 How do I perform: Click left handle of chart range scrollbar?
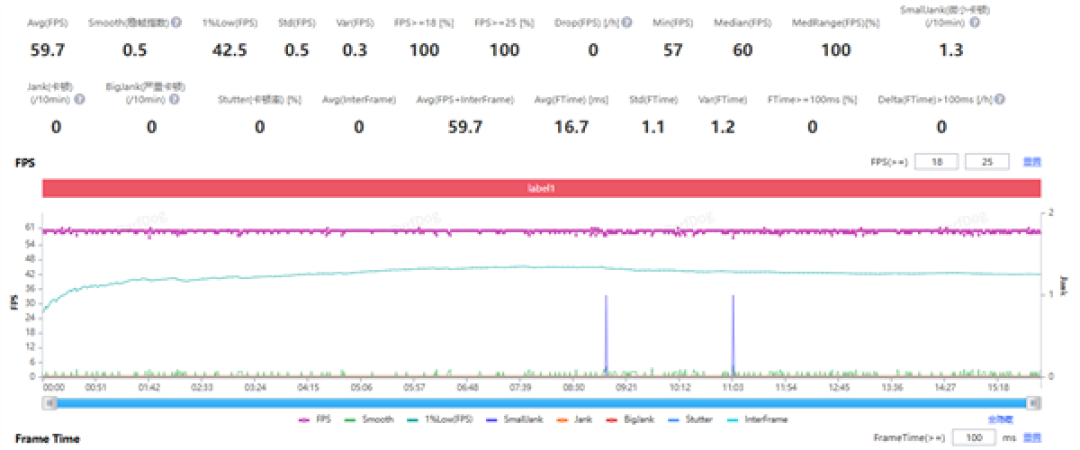[48, 403]
